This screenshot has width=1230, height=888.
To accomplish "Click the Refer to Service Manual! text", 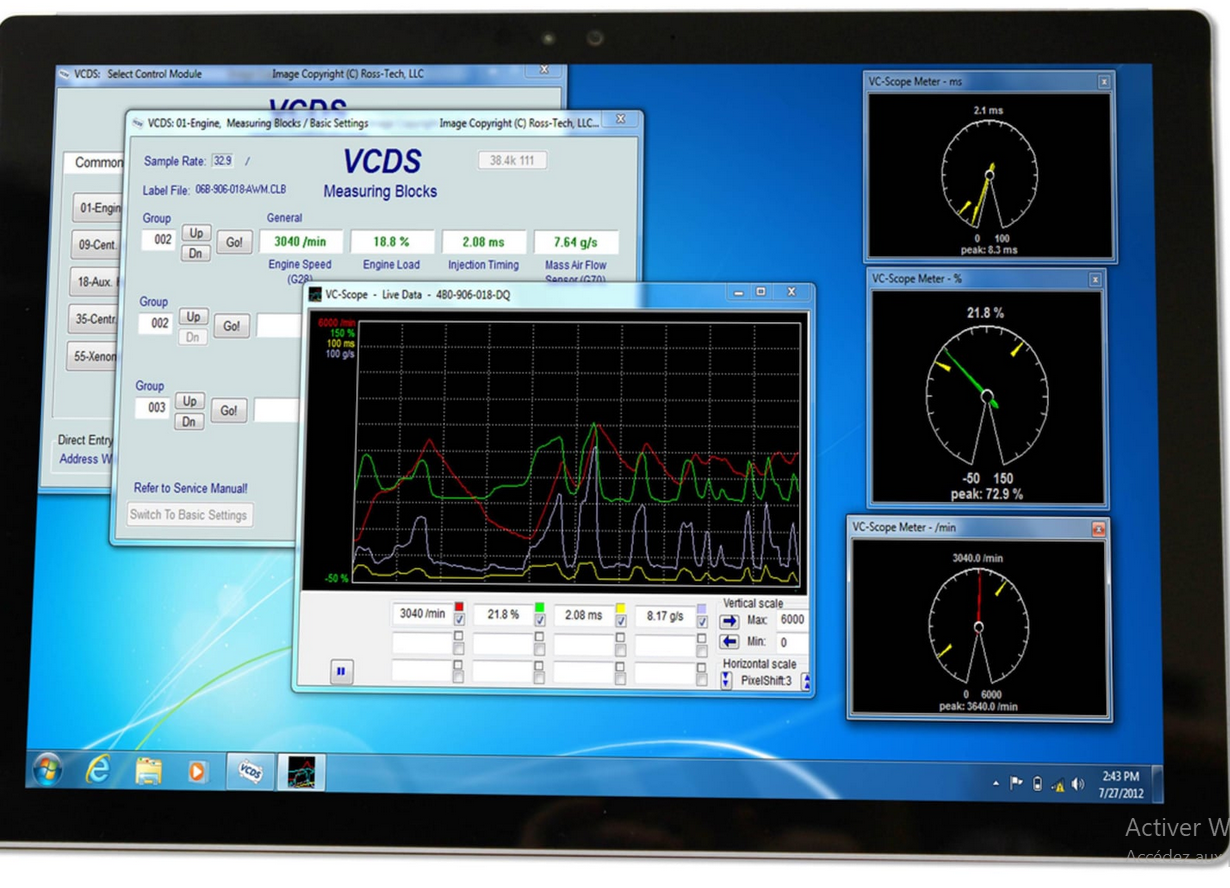I will point(191,488).
